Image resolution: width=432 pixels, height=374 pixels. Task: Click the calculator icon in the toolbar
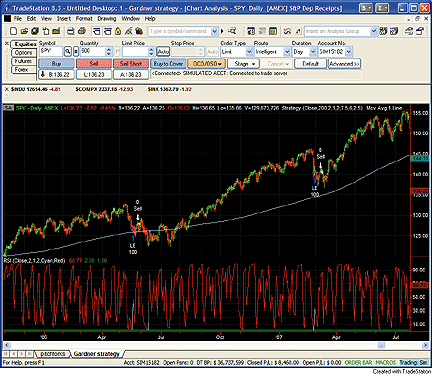coord(273,31)
